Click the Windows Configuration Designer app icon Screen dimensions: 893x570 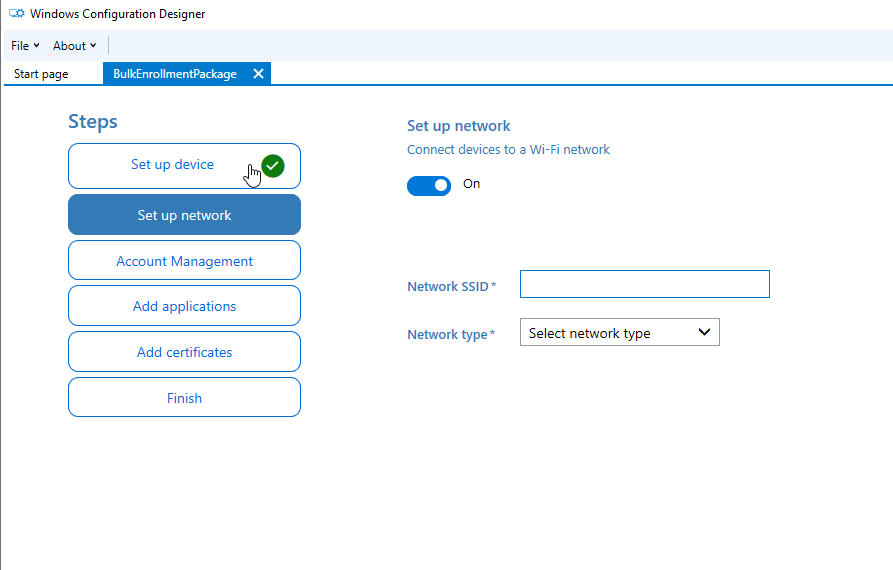[x=17, y=13]
